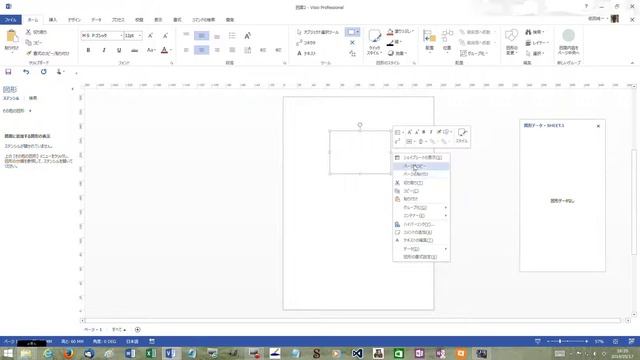
Task: Click the bullets list icon
Action: (x=232, y=36)
